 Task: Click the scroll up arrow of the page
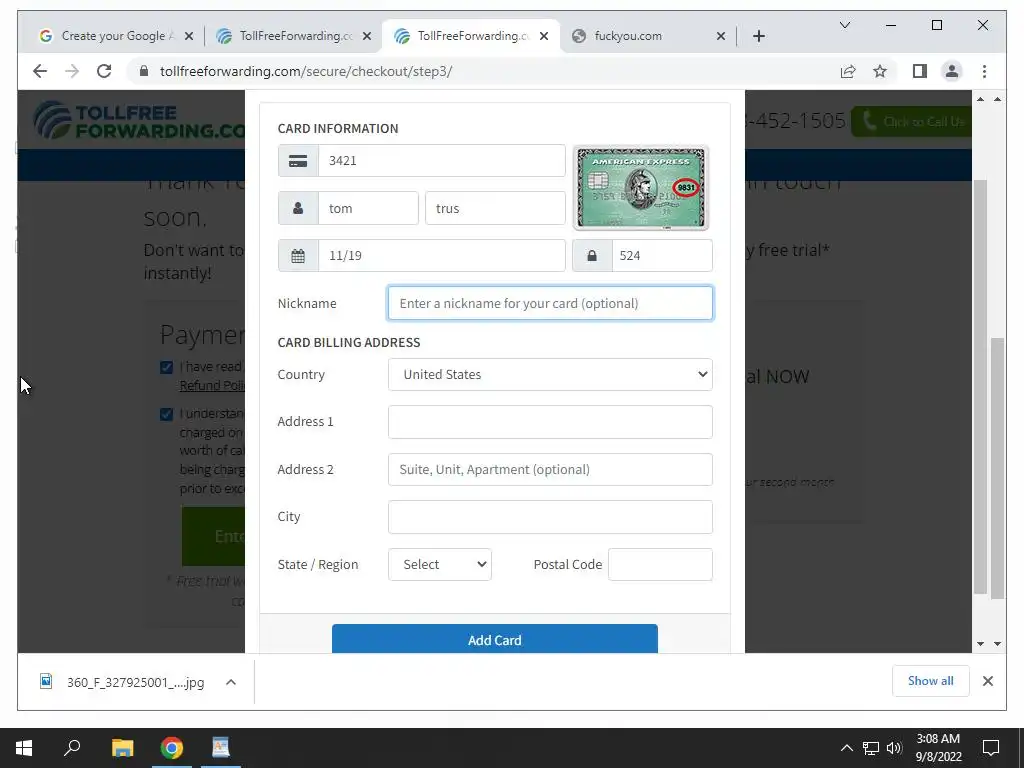997,99
